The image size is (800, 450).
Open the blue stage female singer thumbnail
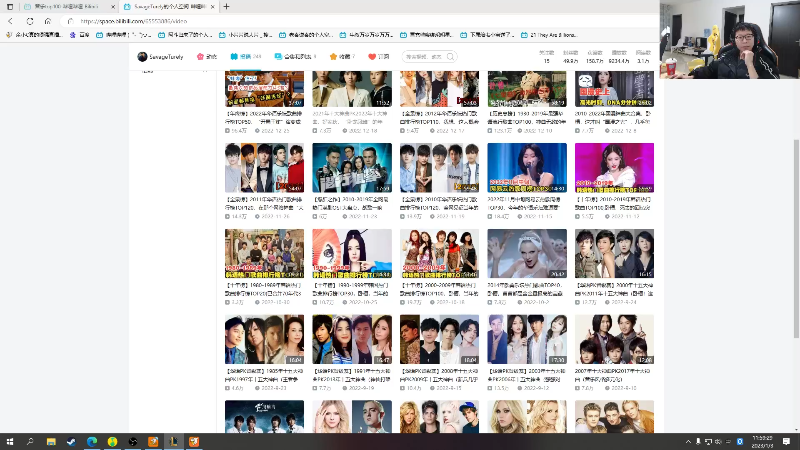(x=527, y=168)
